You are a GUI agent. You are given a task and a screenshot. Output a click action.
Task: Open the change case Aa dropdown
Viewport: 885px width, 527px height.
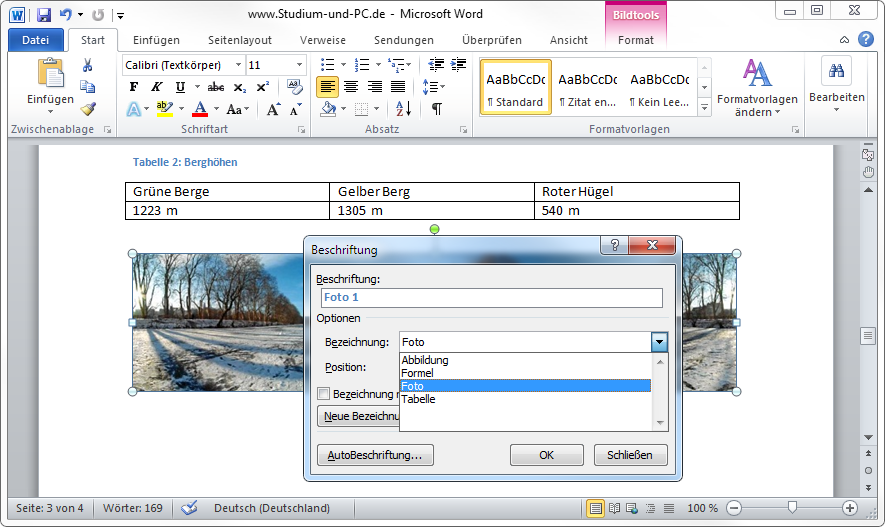click(238, 109)
